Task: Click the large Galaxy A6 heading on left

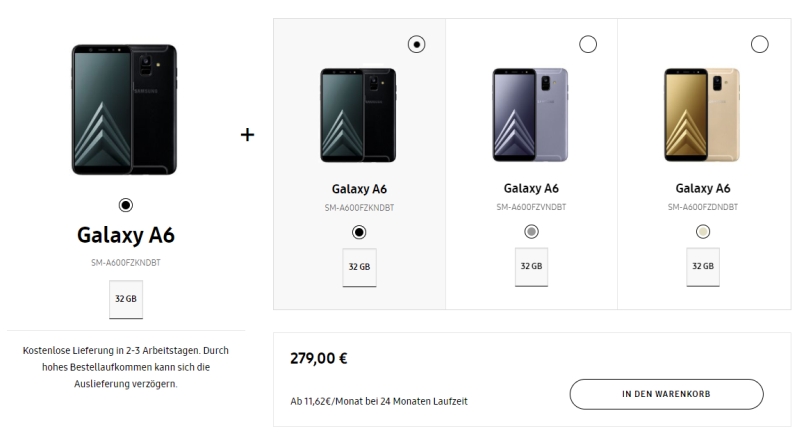Action: tap(126, 236)
